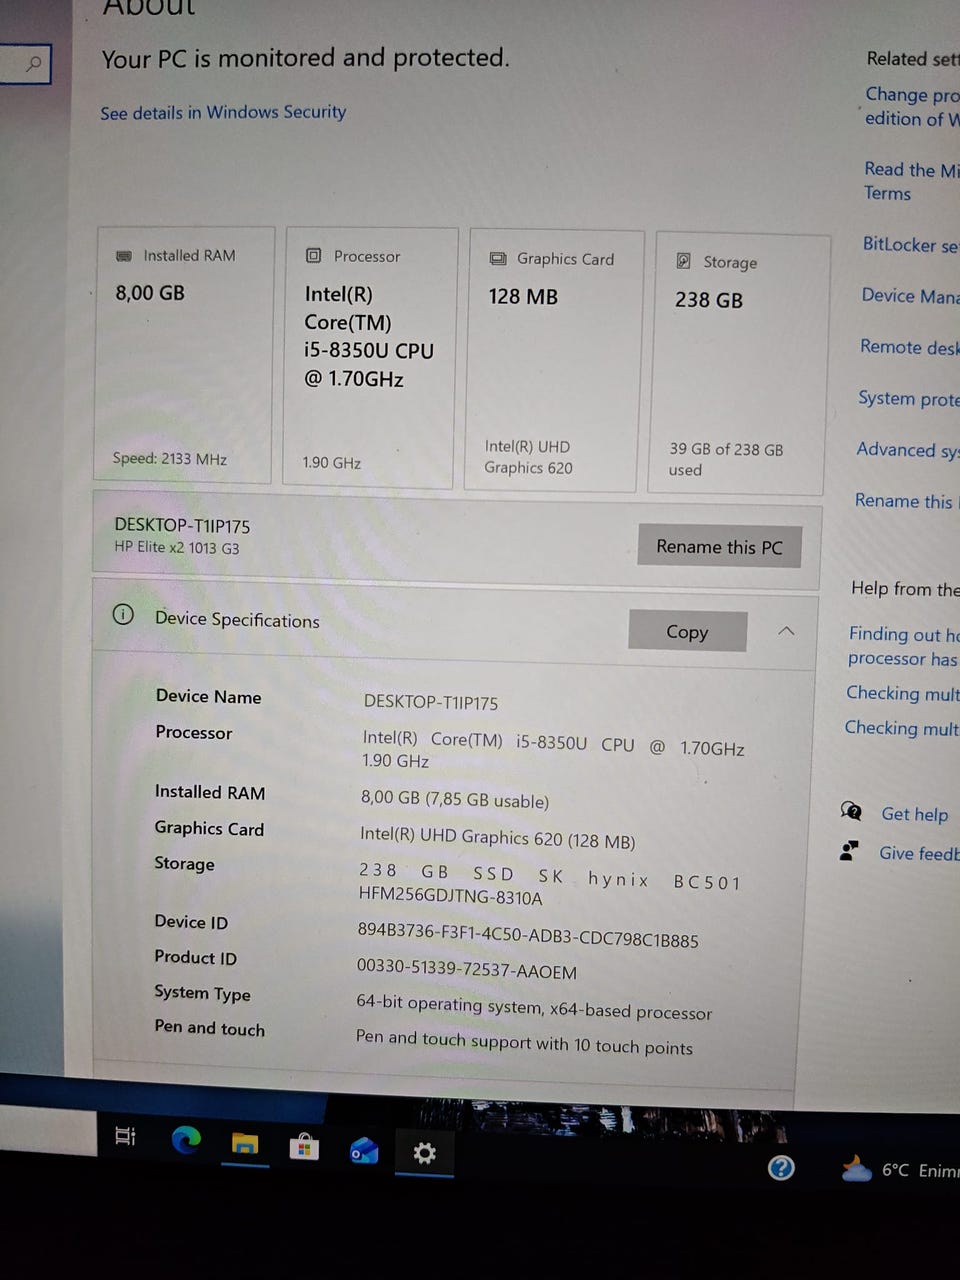
Task: Open File Explorer from the taskbar
Action: (245, 1143)
